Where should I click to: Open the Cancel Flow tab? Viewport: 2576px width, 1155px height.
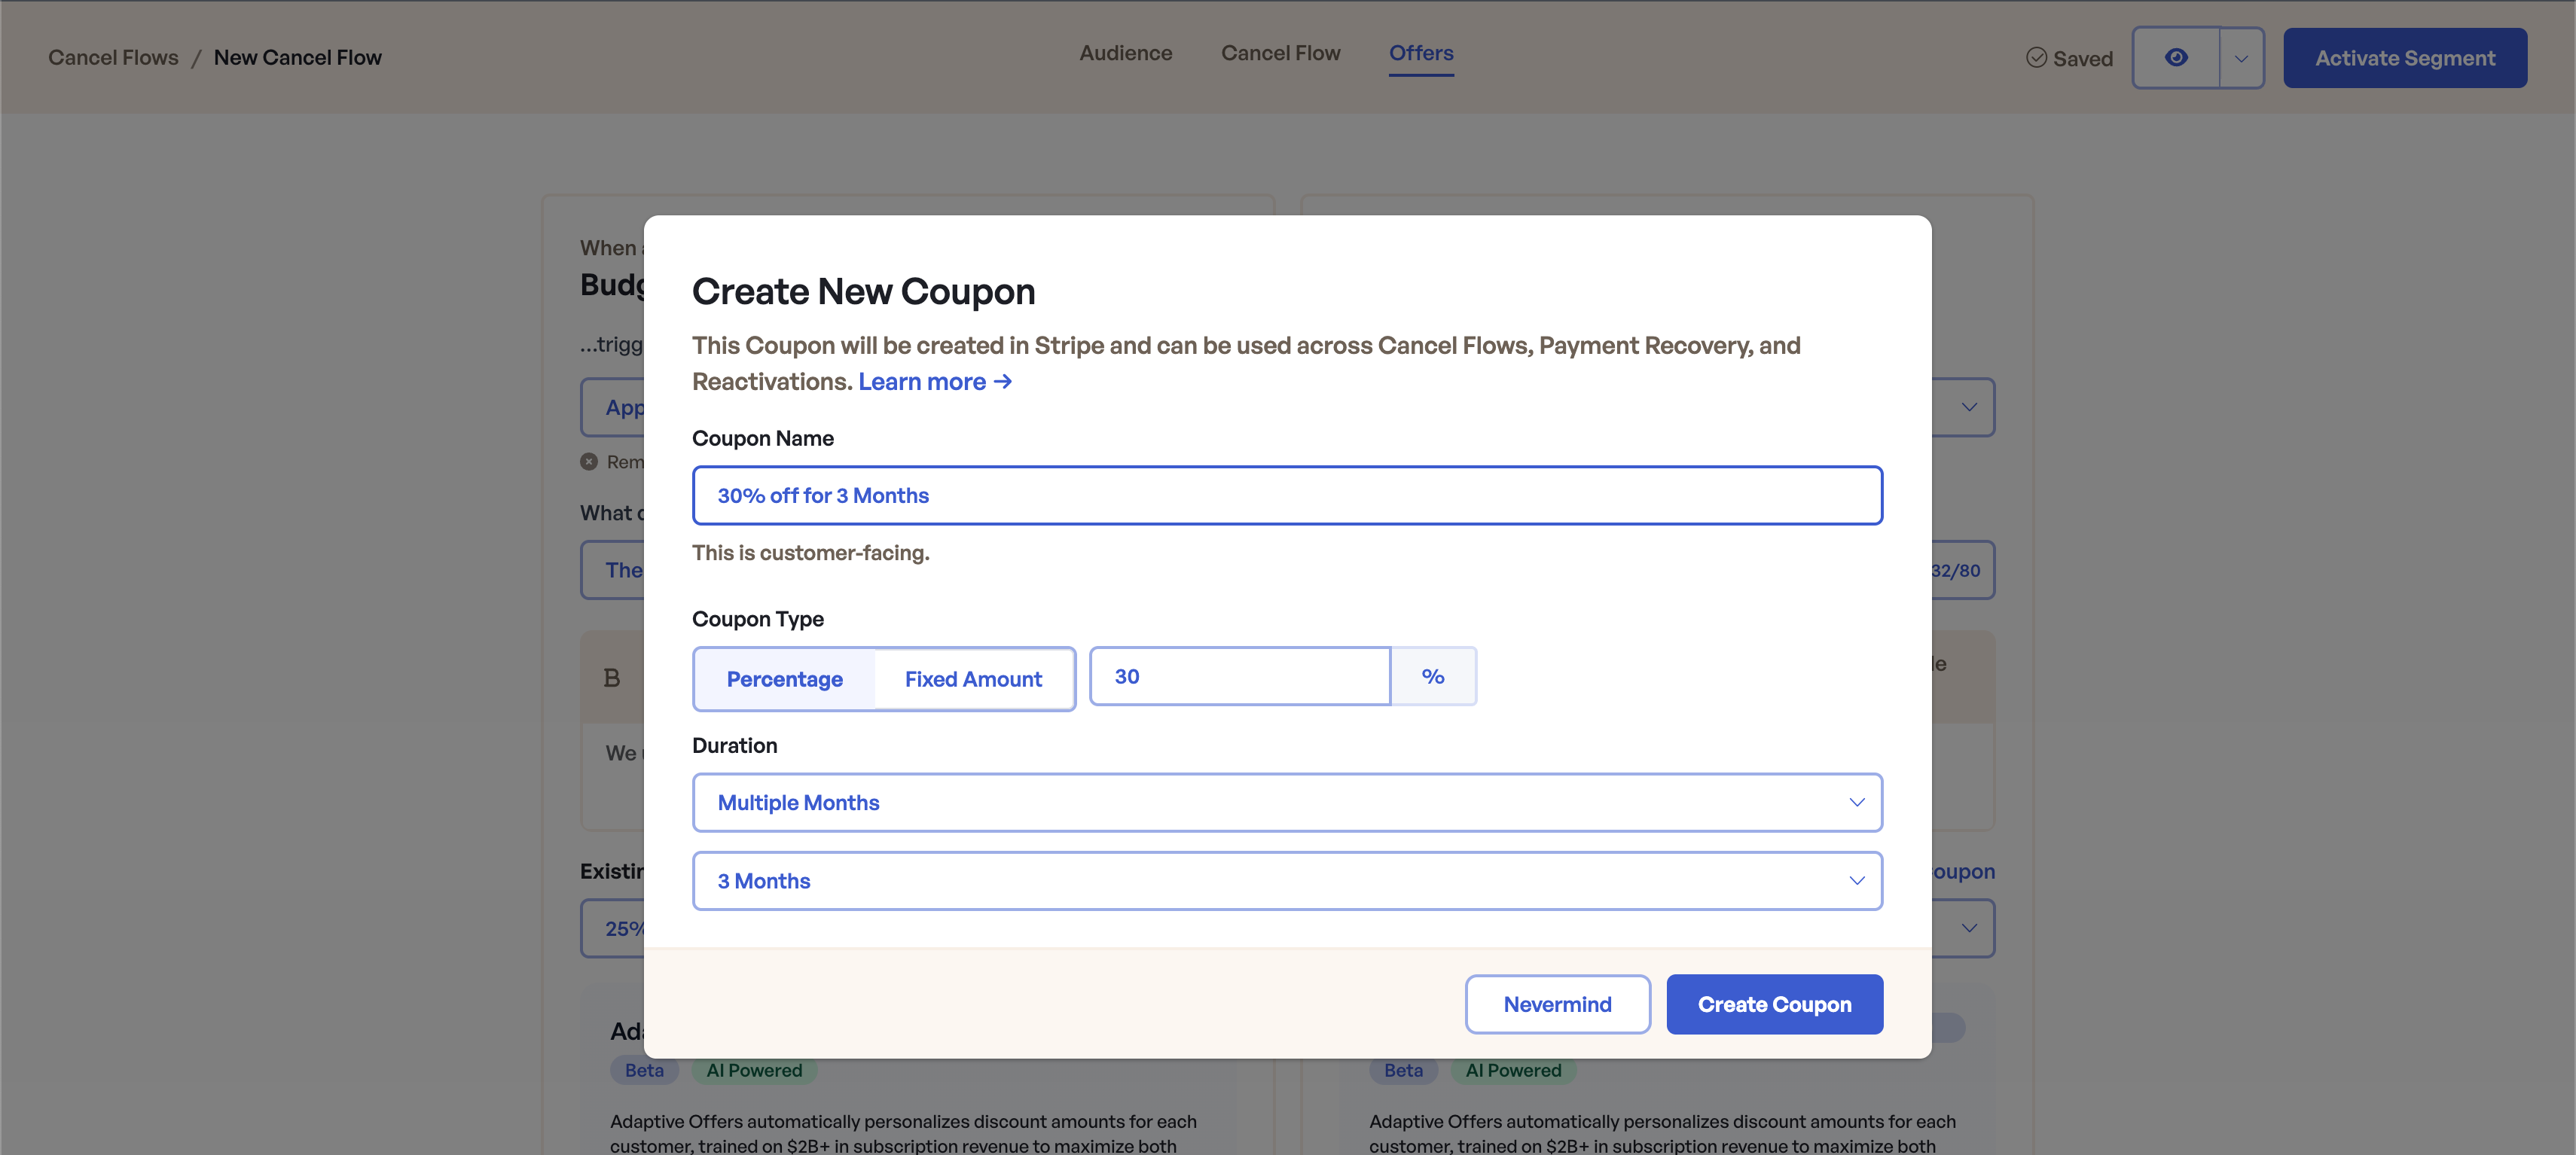tap(1280, 53)
